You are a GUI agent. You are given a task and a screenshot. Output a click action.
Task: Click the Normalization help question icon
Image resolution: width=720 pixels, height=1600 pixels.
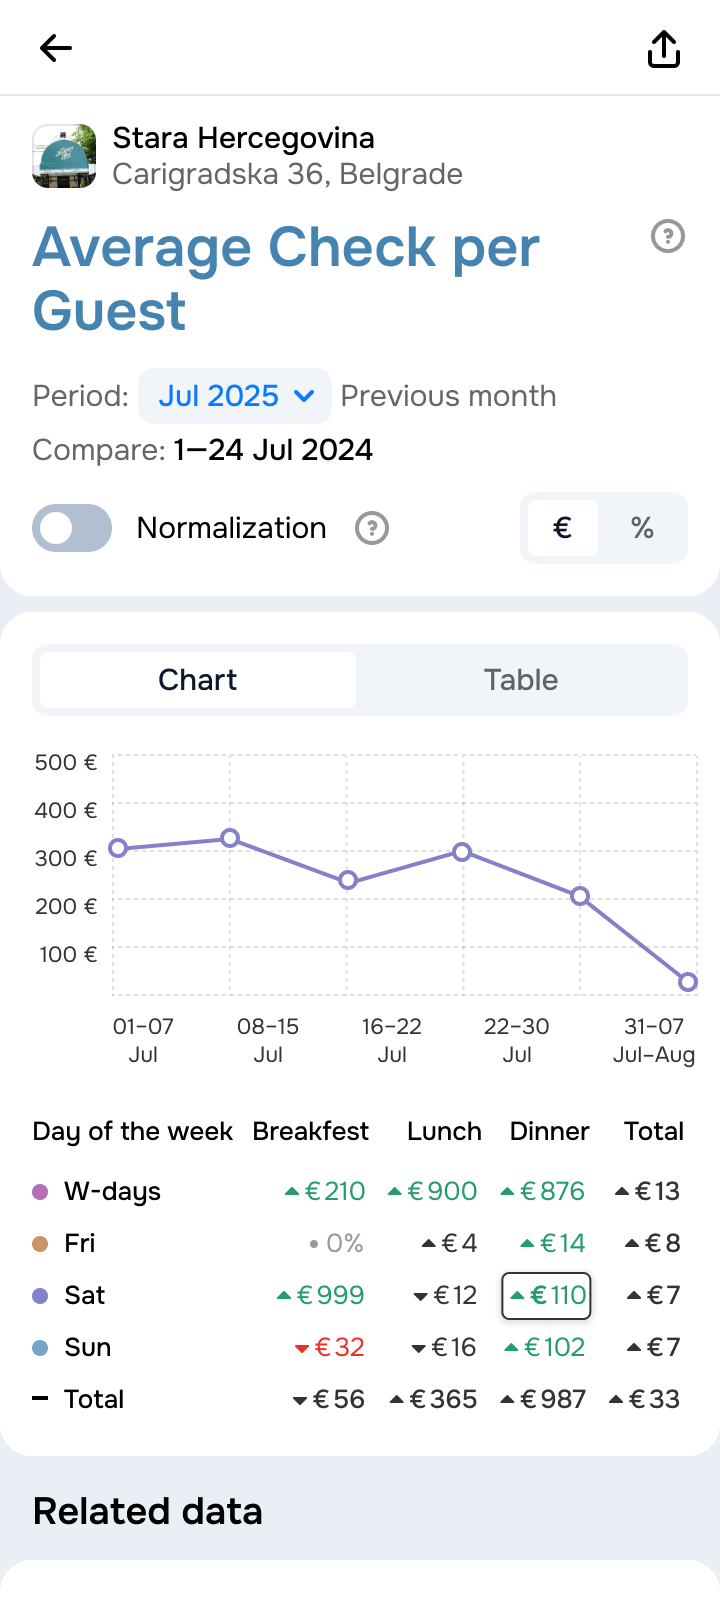372,528
